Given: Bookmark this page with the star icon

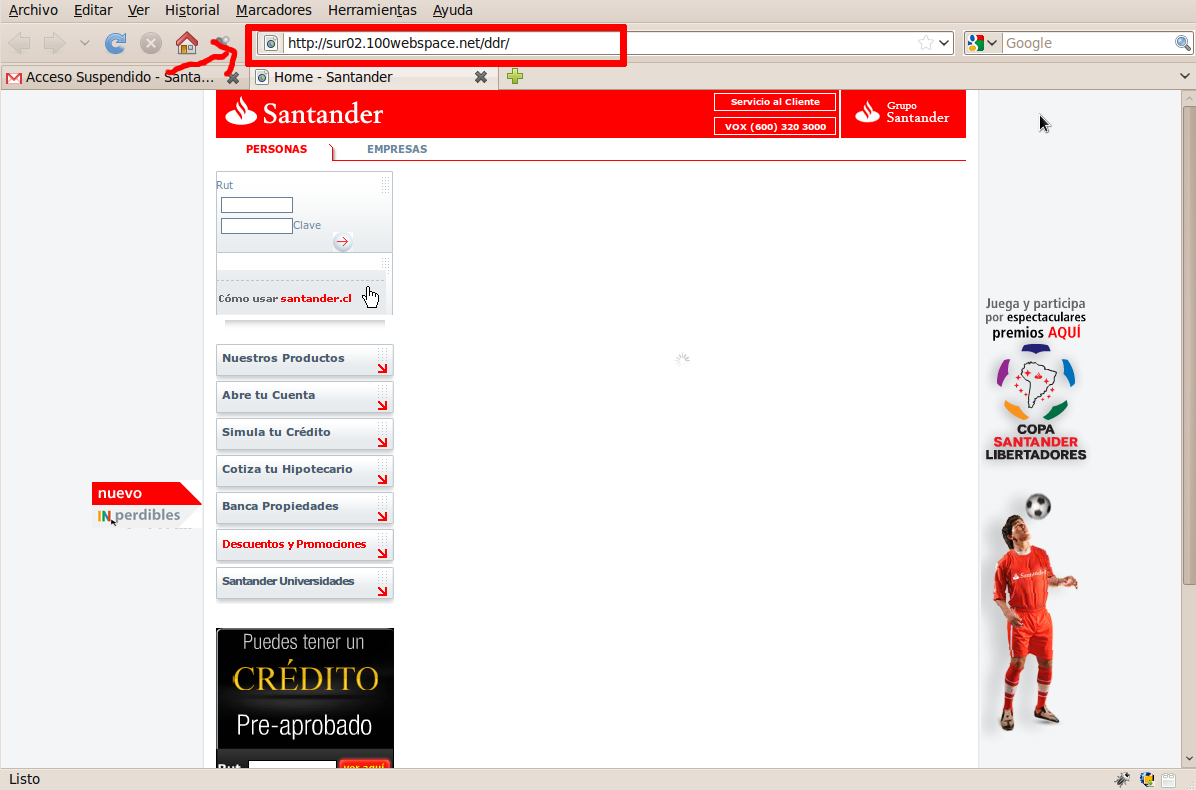Looking at the screenshot, I should point(925,43).
